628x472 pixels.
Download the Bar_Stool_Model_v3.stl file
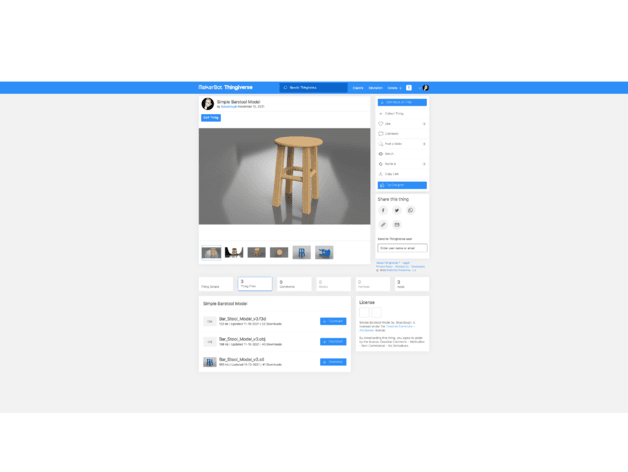(333, 362)
